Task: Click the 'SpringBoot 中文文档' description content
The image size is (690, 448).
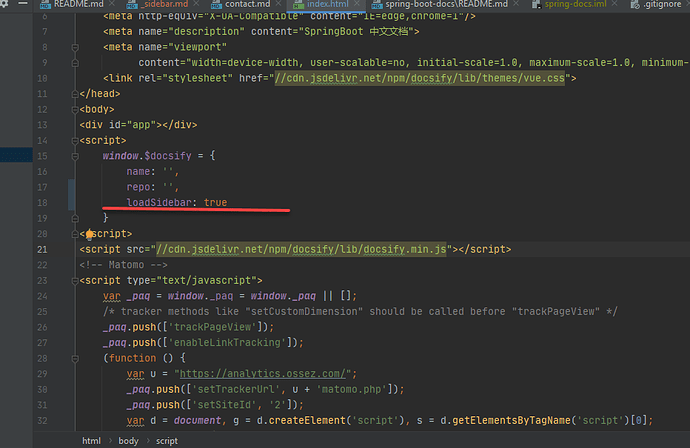Action: [356, 32]
